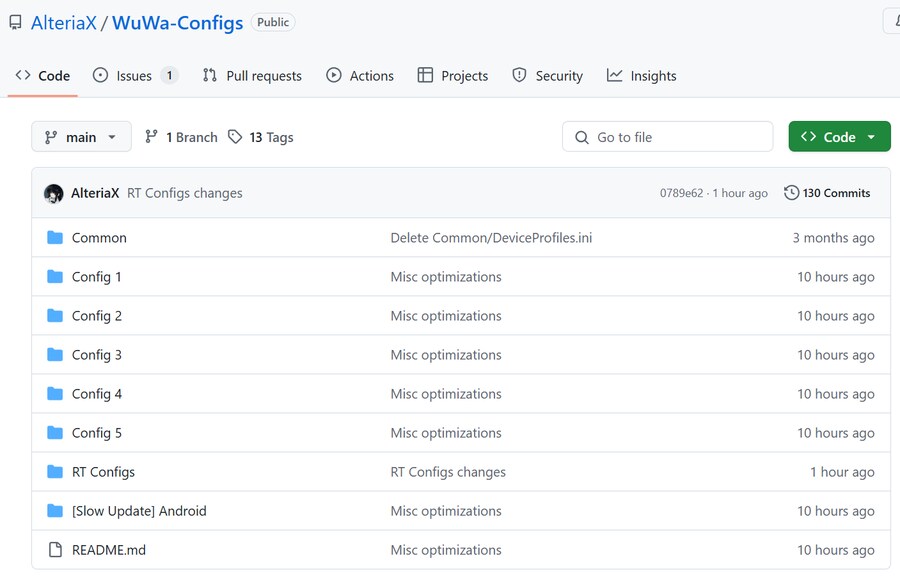The height and width of the screenshot is (579, 900).
Task: Click the repository book icon beside AlteriaX
Action: tap(15, 22)
